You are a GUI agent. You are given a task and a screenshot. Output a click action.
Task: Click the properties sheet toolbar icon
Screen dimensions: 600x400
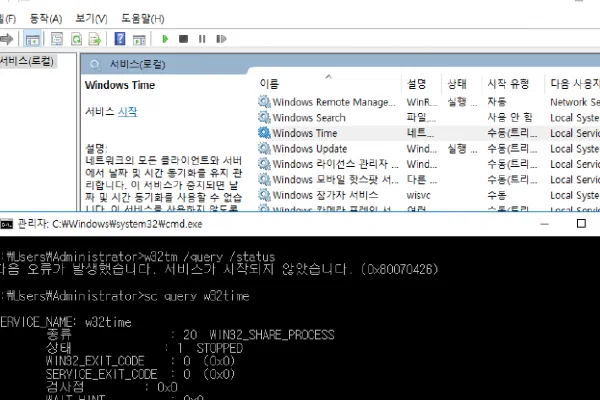click(x=57, y=39)
